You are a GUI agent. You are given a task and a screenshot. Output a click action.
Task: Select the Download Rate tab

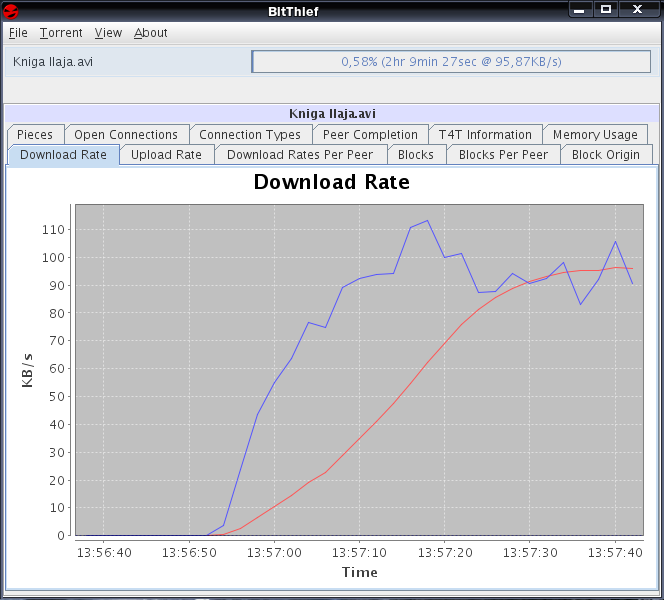pyautogui.click(x=64, y=155)
